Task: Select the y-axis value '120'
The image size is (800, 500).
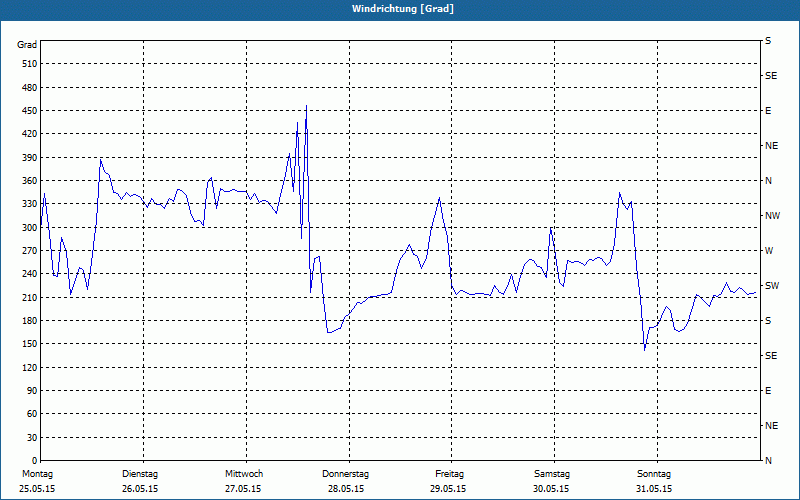Action: point(30,367)
